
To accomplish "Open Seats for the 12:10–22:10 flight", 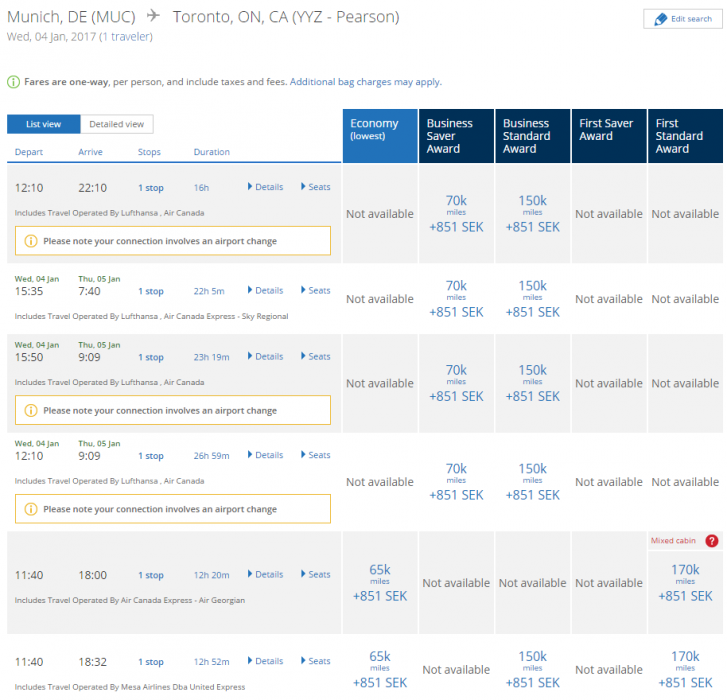I will [x=315, y=187].
